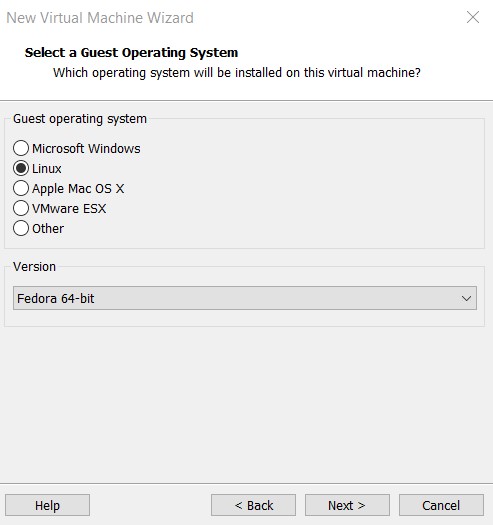This screenshot has height=525, width=493.
Task: Pick Apple Mac OS X as guest
Action: (x=21, y=188)
